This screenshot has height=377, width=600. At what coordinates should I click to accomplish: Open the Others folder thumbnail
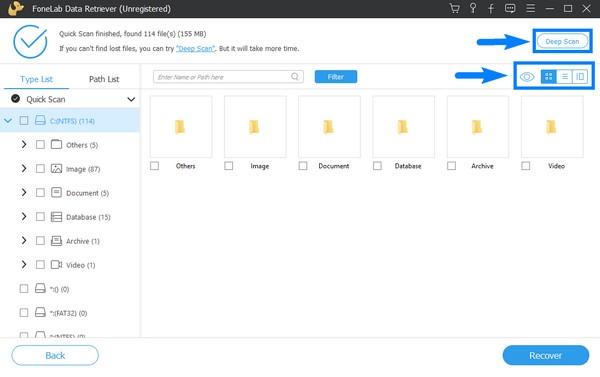[x=181, y=127]
